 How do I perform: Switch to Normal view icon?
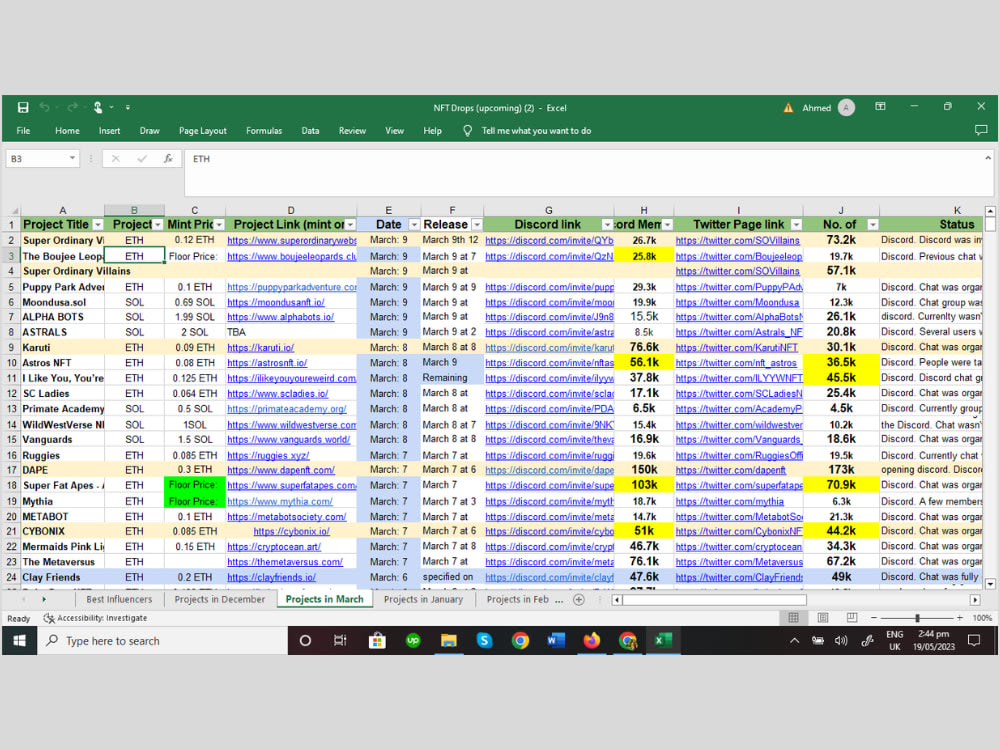point(793,617)
